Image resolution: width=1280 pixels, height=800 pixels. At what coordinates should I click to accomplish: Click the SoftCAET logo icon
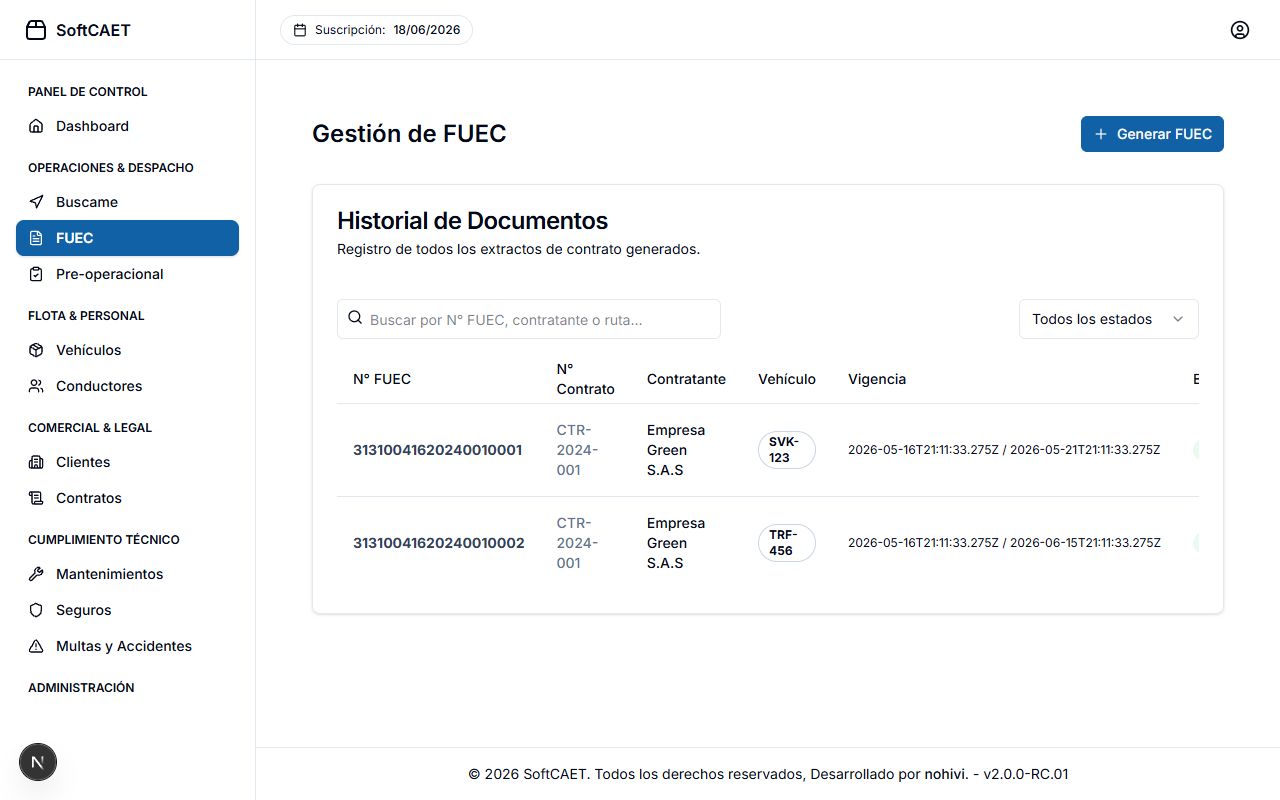pyautogui.click(x=36, y=30)
